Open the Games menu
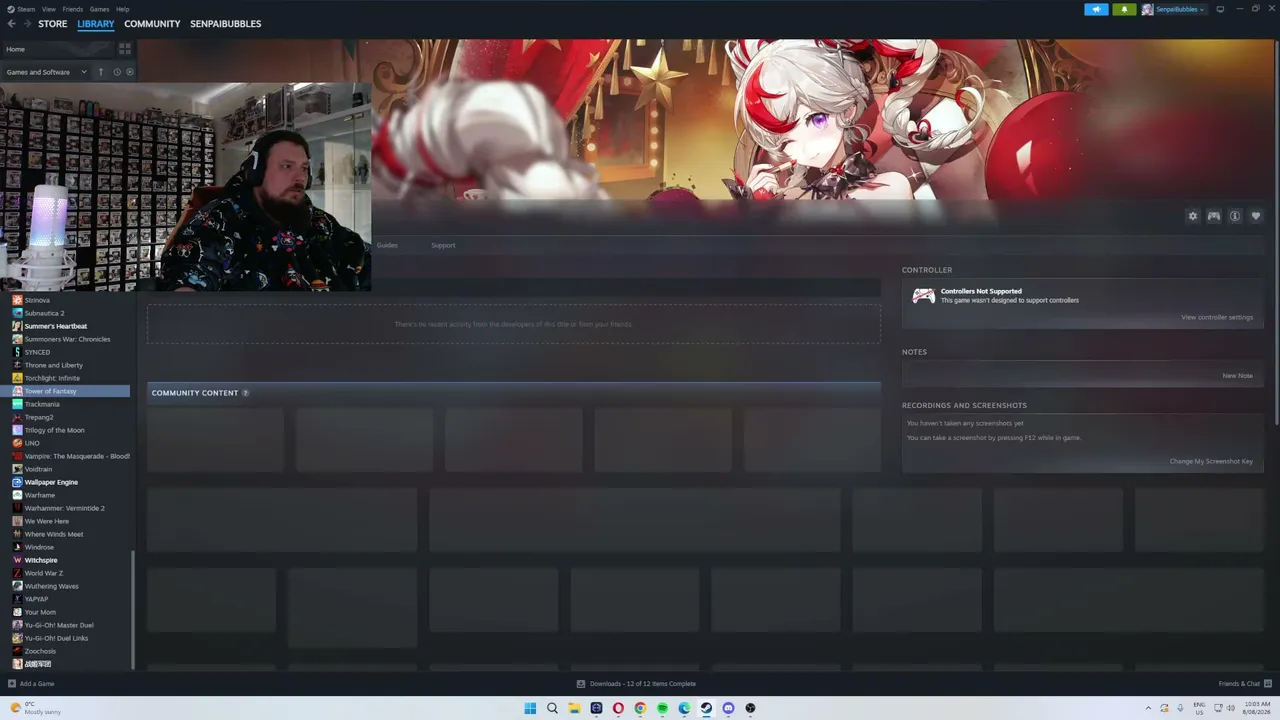Screen dimensions: 1280x720 coord(99,9)
